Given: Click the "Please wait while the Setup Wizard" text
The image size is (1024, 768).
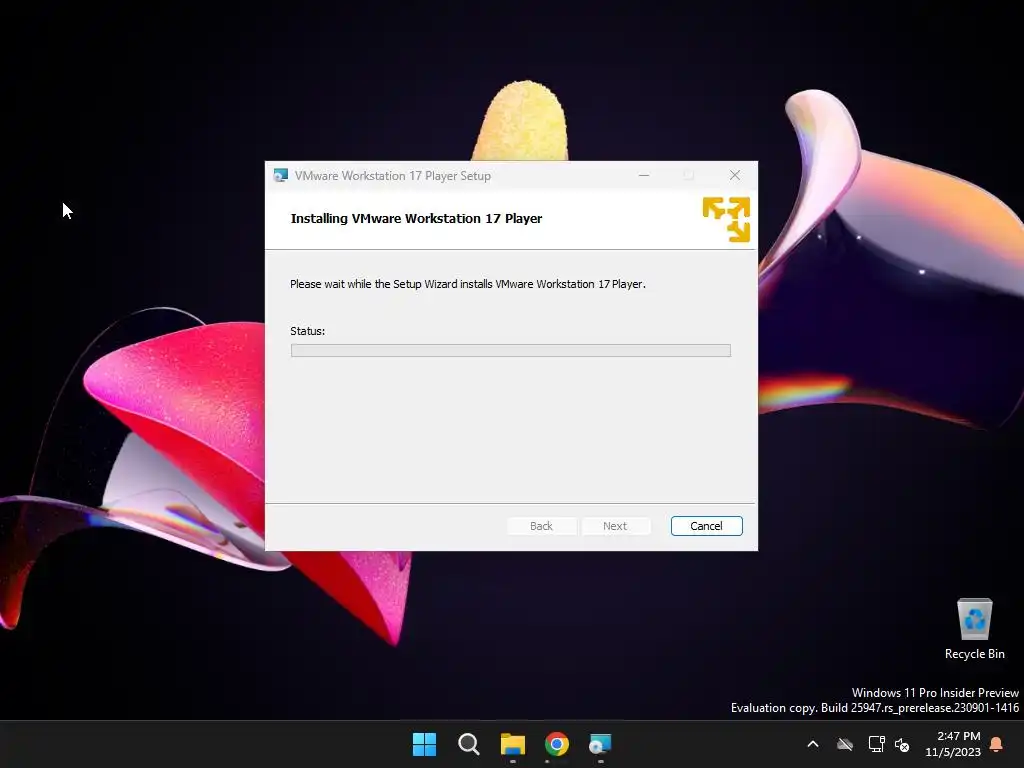Looking at the screenshot, I should point(374,284).
